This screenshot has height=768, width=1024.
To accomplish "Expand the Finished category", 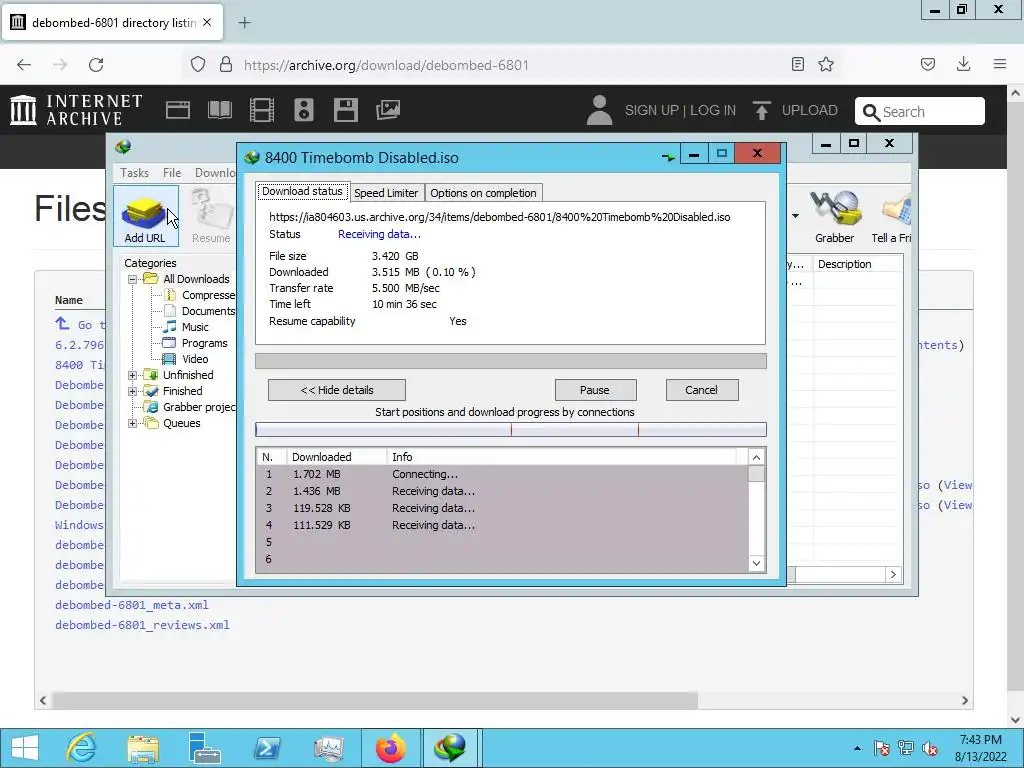I will tap(133, 391).
